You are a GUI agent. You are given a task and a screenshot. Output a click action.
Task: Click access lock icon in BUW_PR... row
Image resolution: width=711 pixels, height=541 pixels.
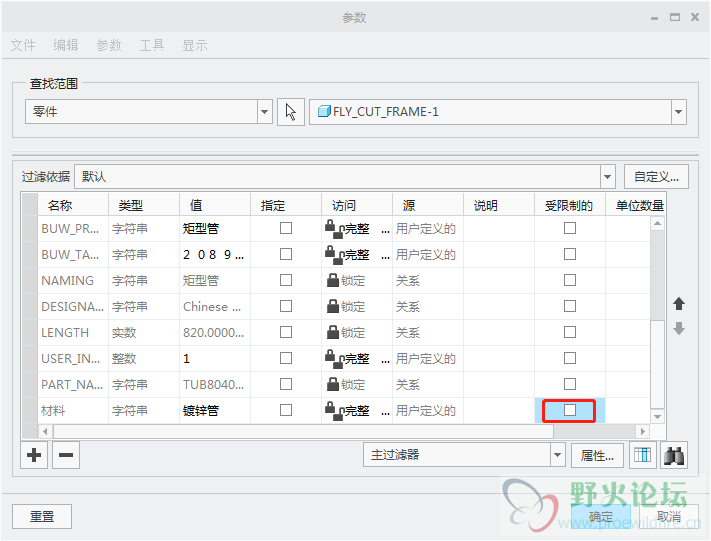[x=335, y=229]
